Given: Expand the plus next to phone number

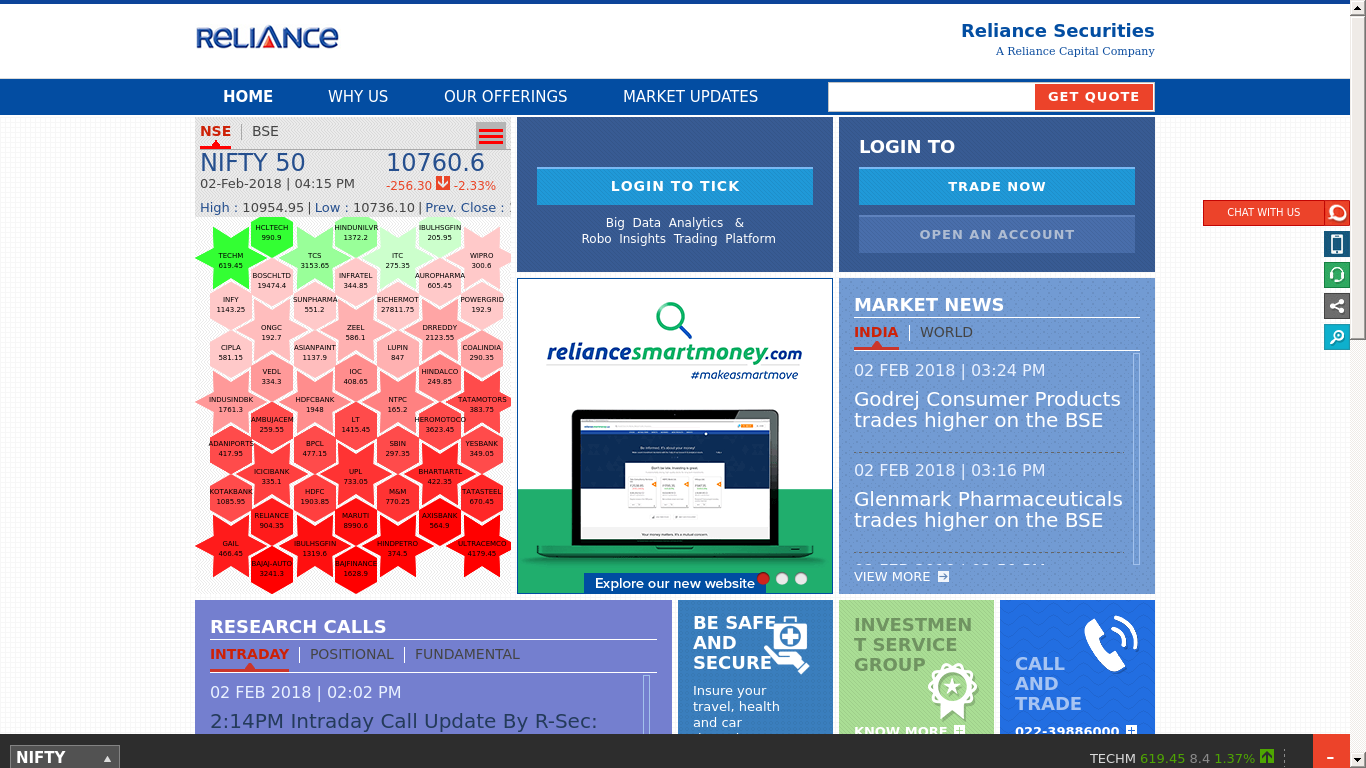Looking at the screenshot, I should click(1131, 731).
